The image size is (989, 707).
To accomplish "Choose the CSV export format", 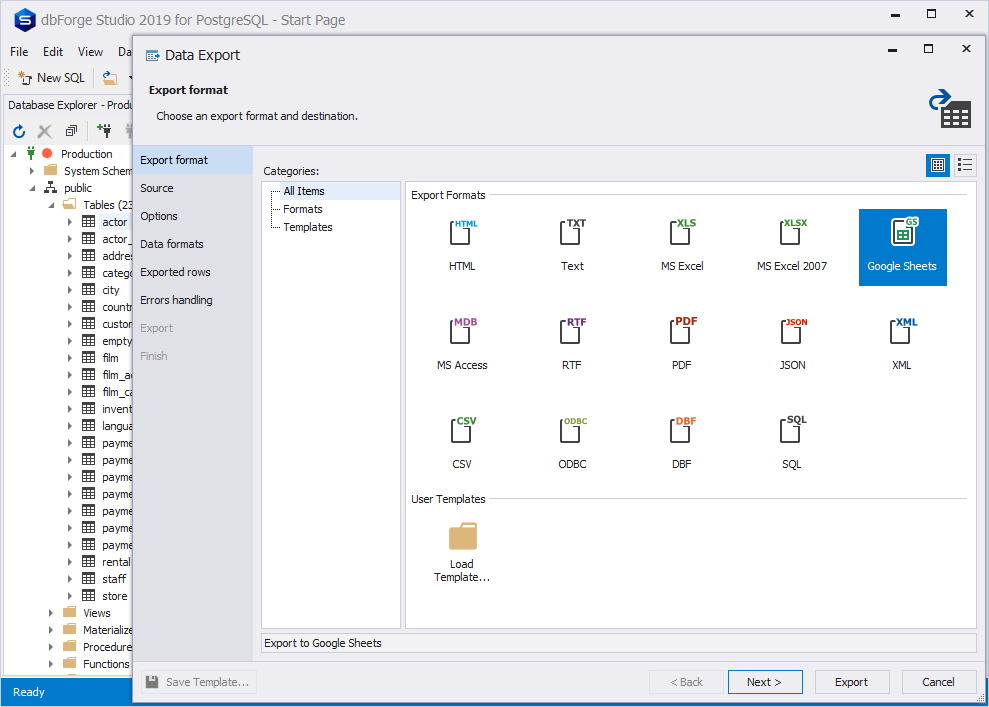I will coord(462,444).
